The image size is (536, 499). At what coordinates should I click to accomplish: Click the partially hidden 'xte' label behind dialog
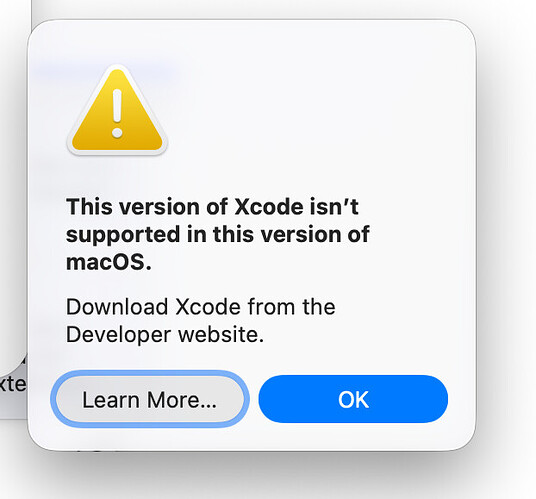point(13,384)
